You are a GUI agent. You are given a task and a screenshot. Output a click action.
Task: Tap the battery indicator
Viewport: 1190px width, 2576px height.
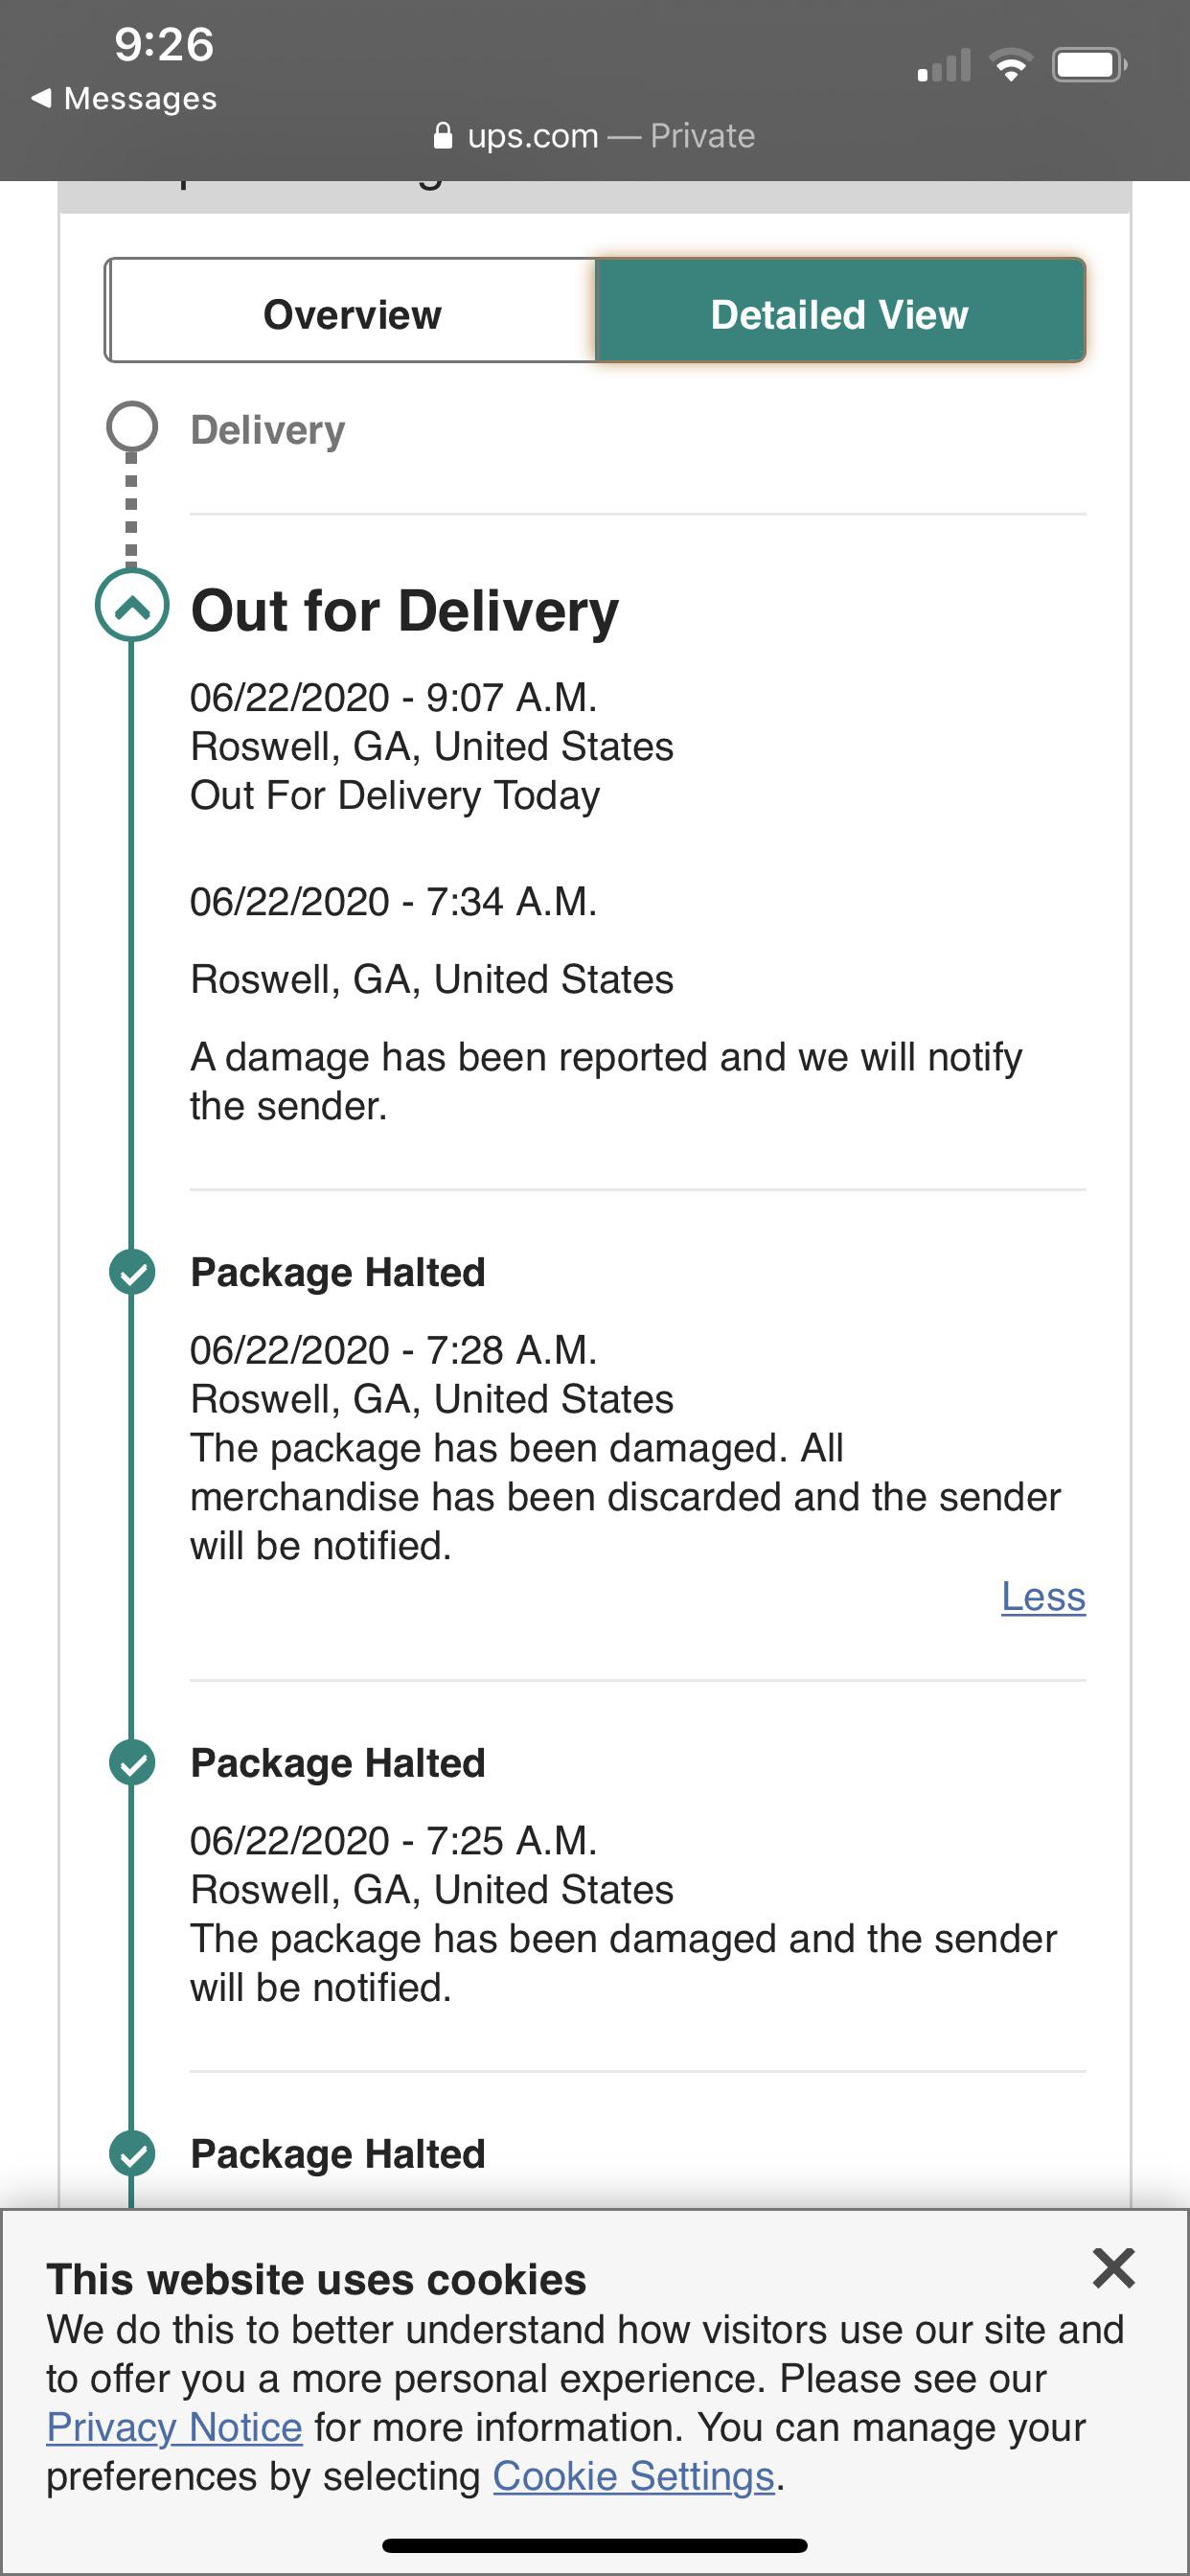point(1087,65)
